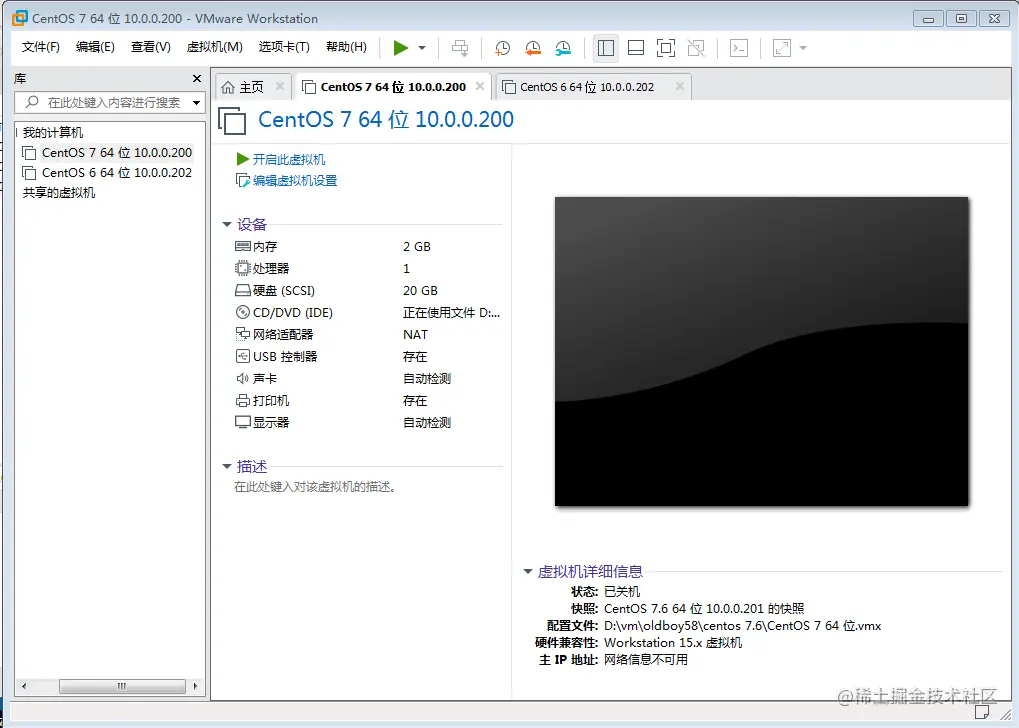
Task: Take a snapshot with clock-plus icon
Action: [x=502, y=48]
